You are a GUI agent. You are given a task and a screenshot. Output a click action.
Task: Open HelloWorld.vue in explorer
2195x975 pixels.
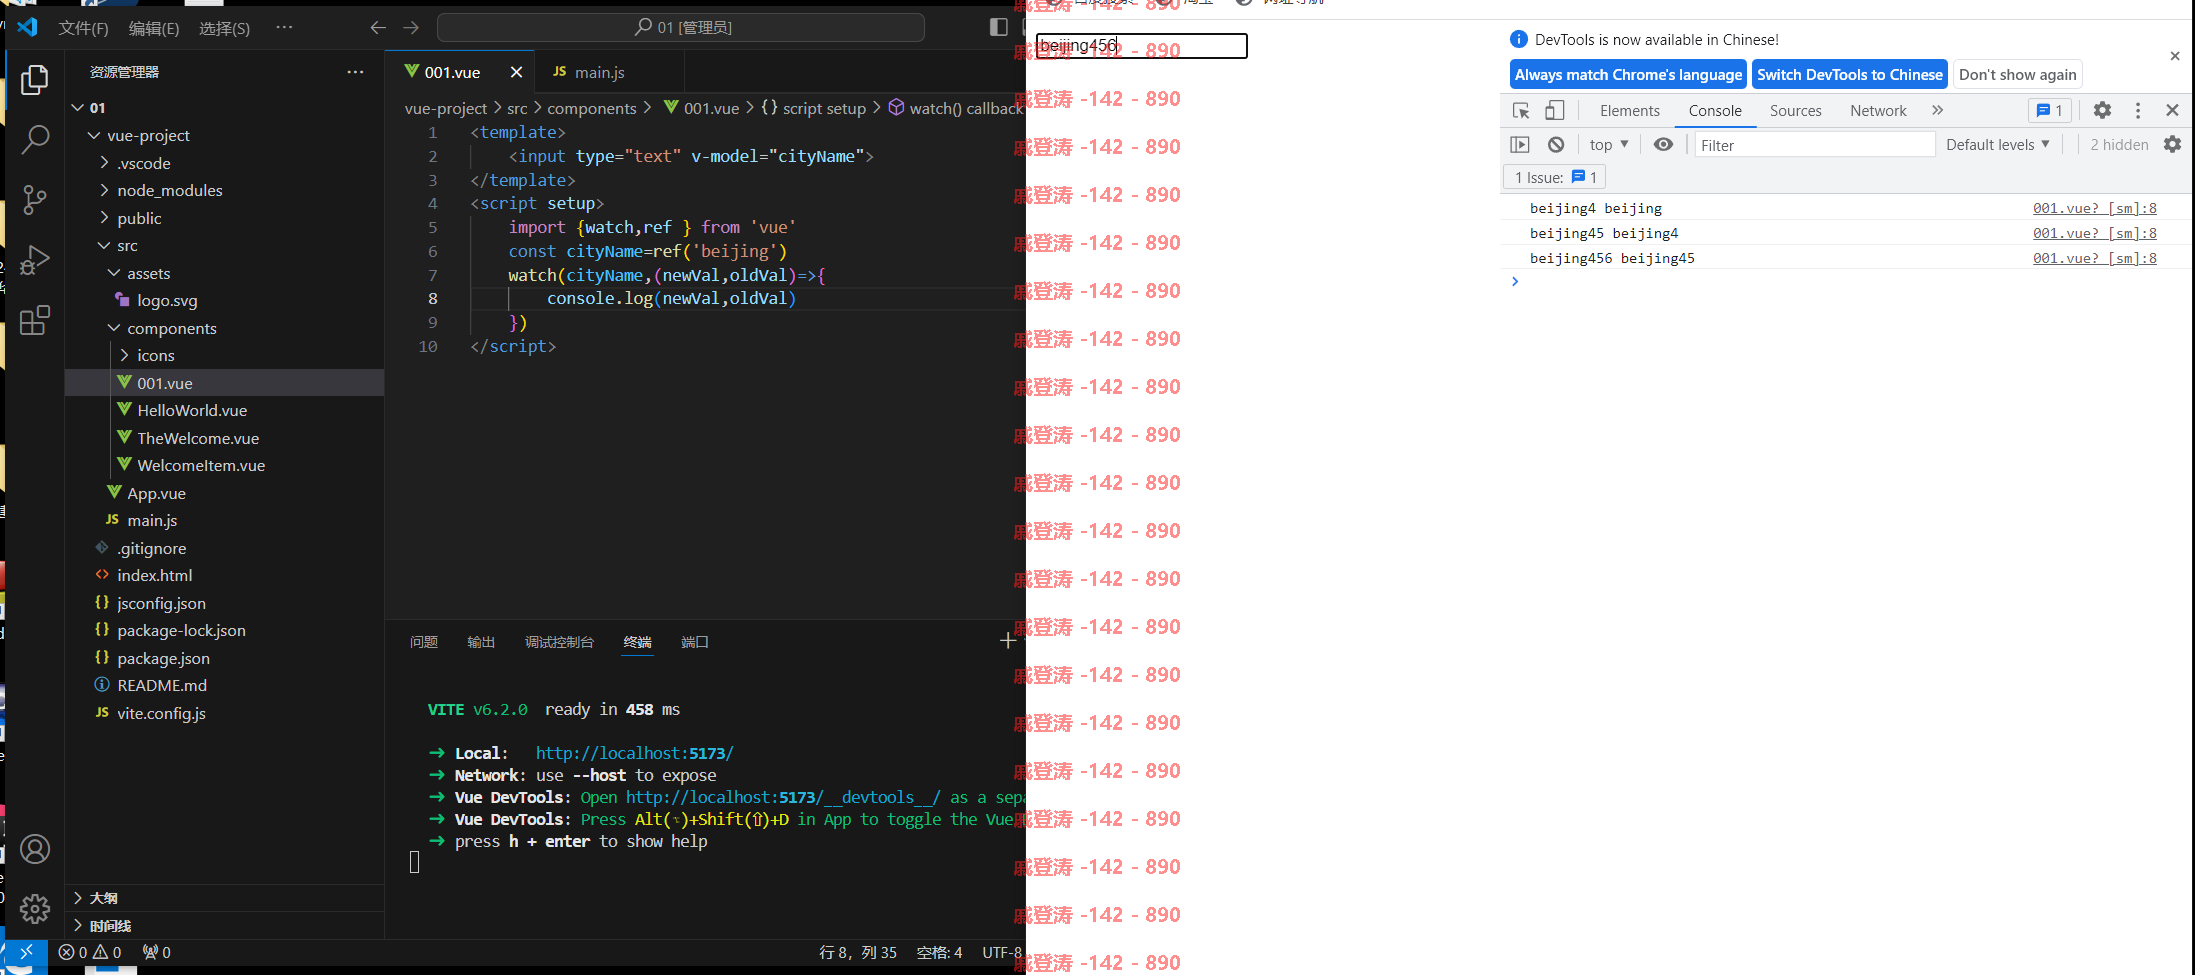click(x=192, y=410)
